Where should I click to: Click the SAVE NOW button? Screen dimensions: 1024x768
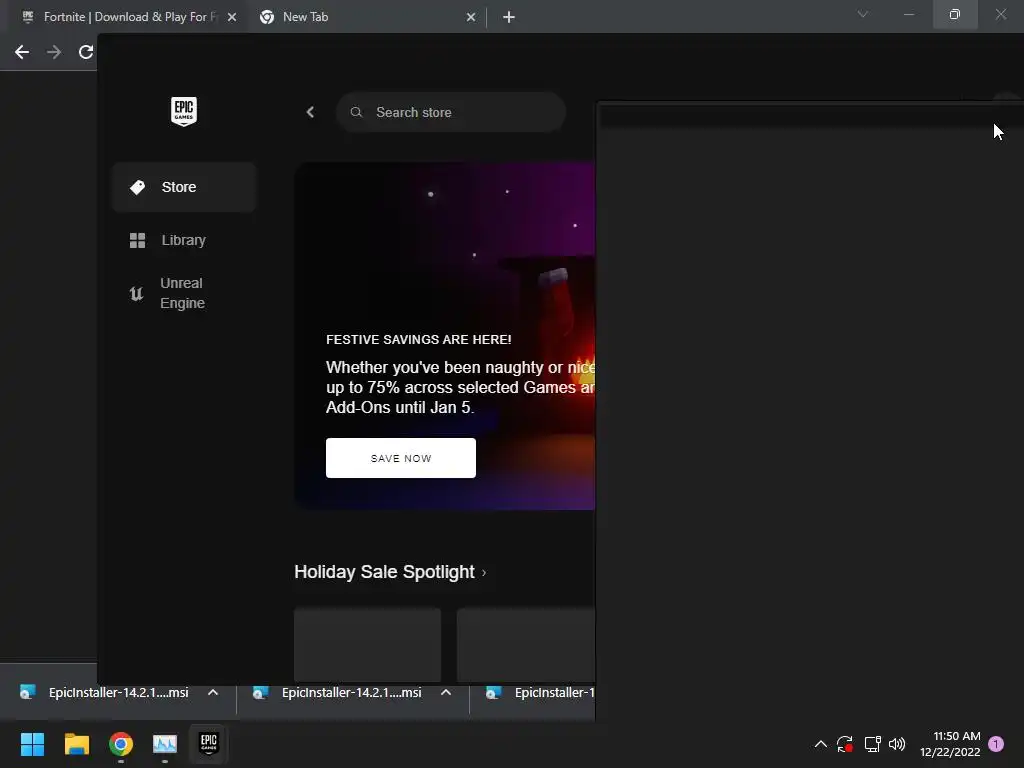click(400, 458)
